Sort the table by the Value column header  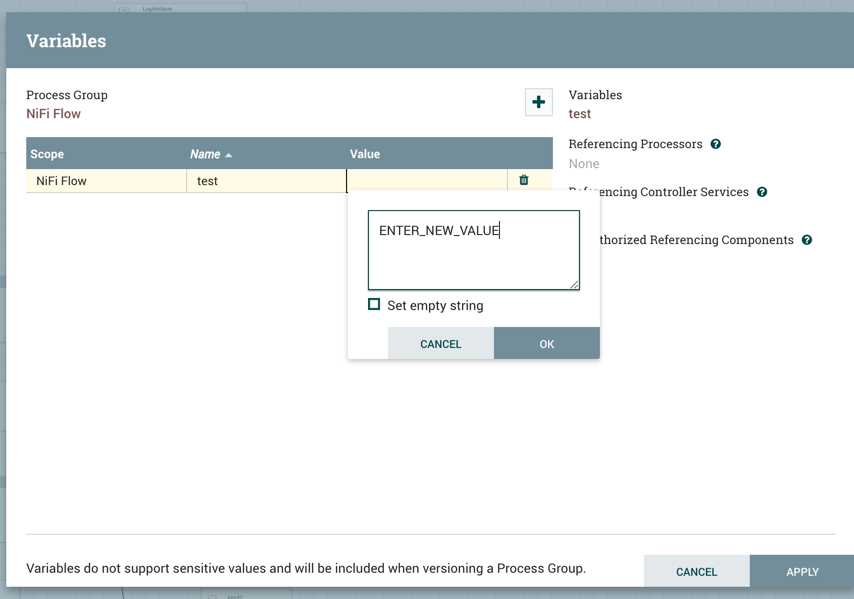365,153
